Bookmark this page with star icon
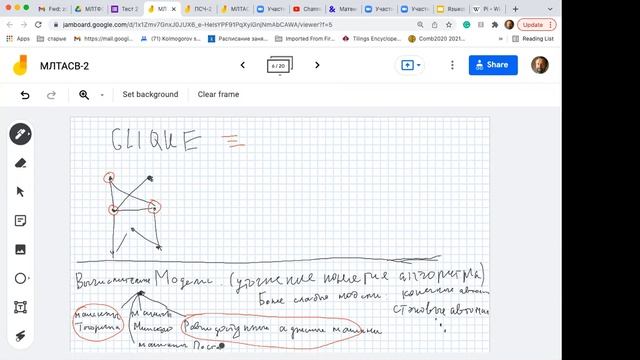Screen dimensions: 640x360 pyautogui.click(x=449, y=25)
